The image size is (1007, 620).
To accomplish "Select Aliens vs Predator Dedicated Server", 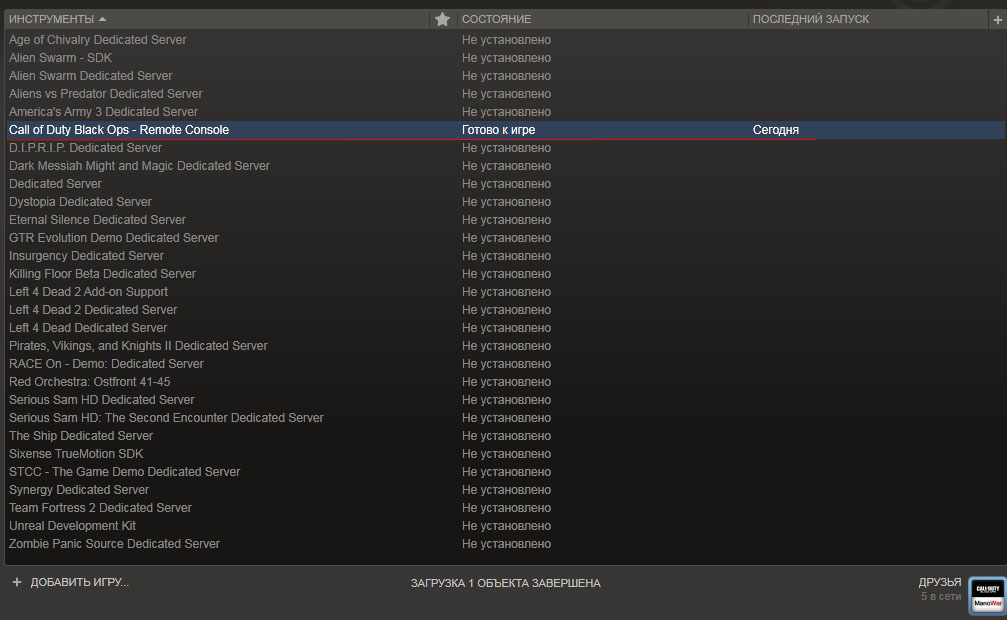I will (105, 94).
